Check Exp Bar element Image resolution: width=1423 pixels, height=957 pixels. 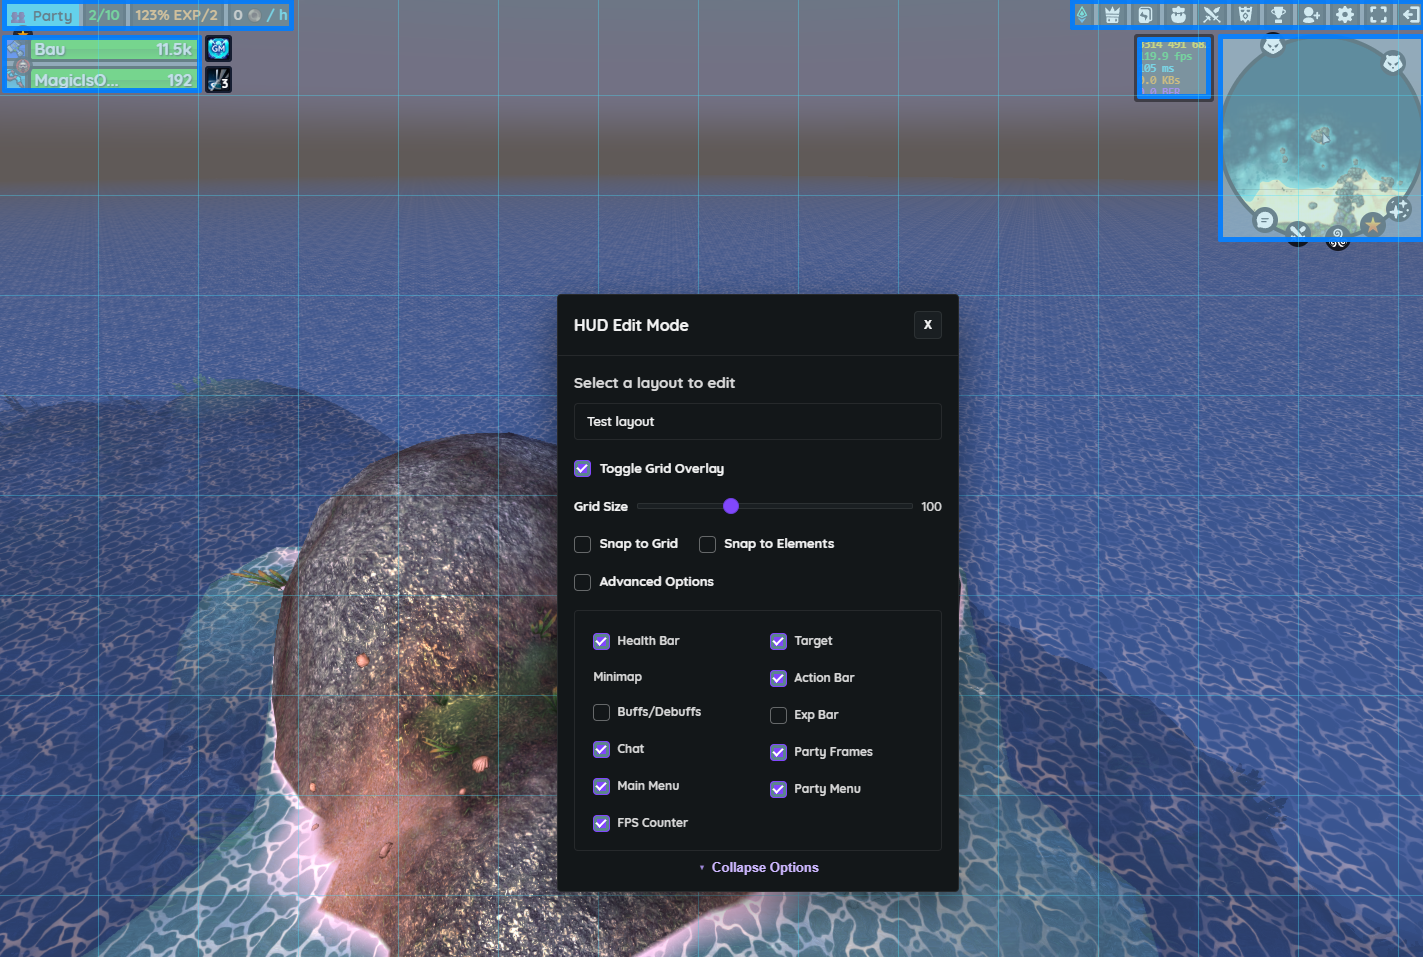[778, 715]
